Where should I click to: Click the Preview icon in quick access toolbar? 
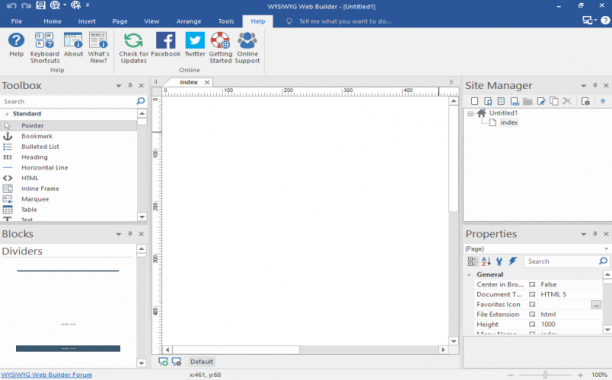(55, 5)
